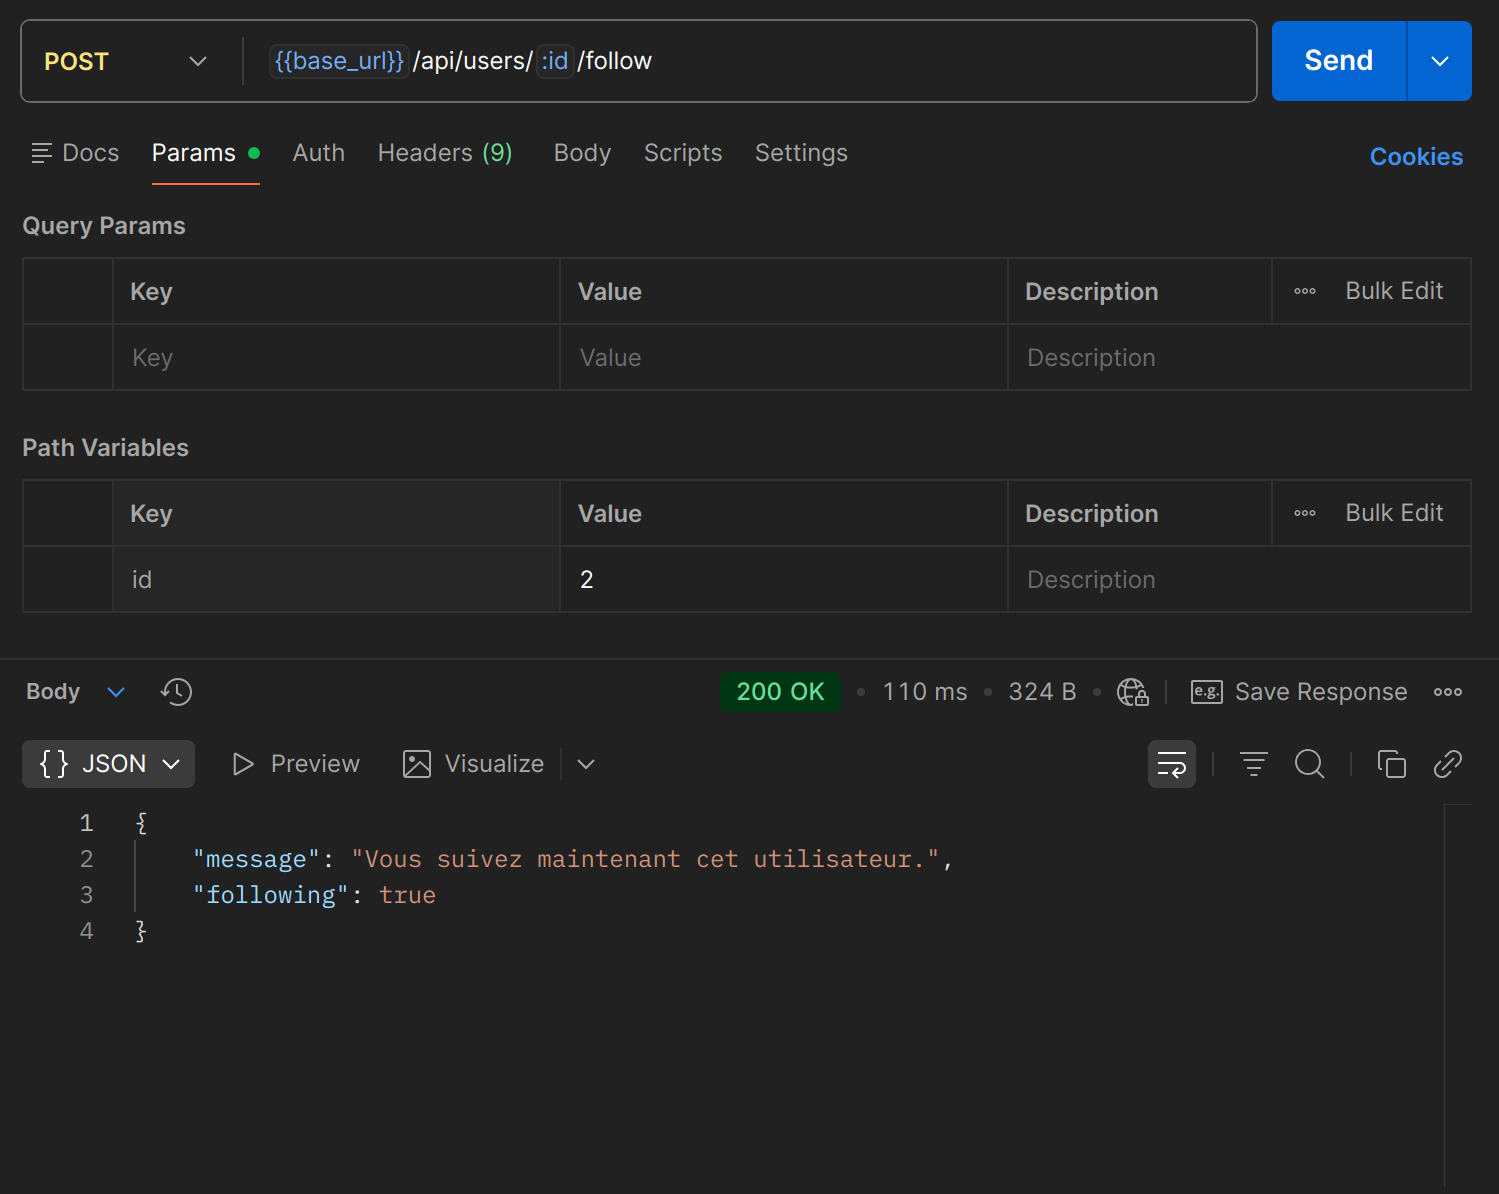The height and width of the screenshot is (1194, 1499).
Task: Open the response history icon
Action: [177, 692]
